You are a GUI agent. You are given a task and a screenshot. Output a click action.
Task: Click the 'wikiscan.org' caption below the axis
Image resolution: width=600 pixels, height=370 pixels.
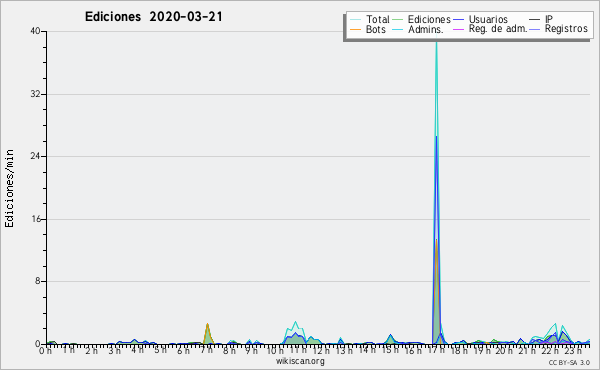click(x=300, y=361)
